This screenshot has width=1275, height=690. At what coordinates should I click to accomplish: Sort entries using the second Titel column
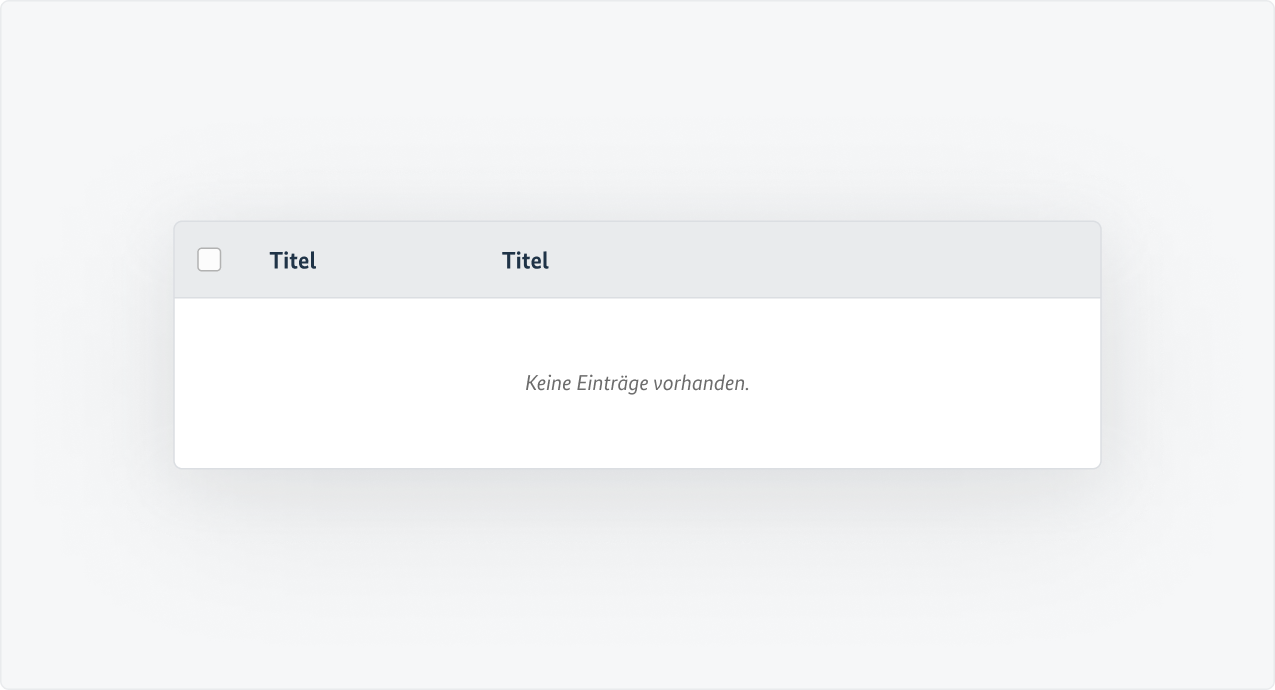coord(525,261)
